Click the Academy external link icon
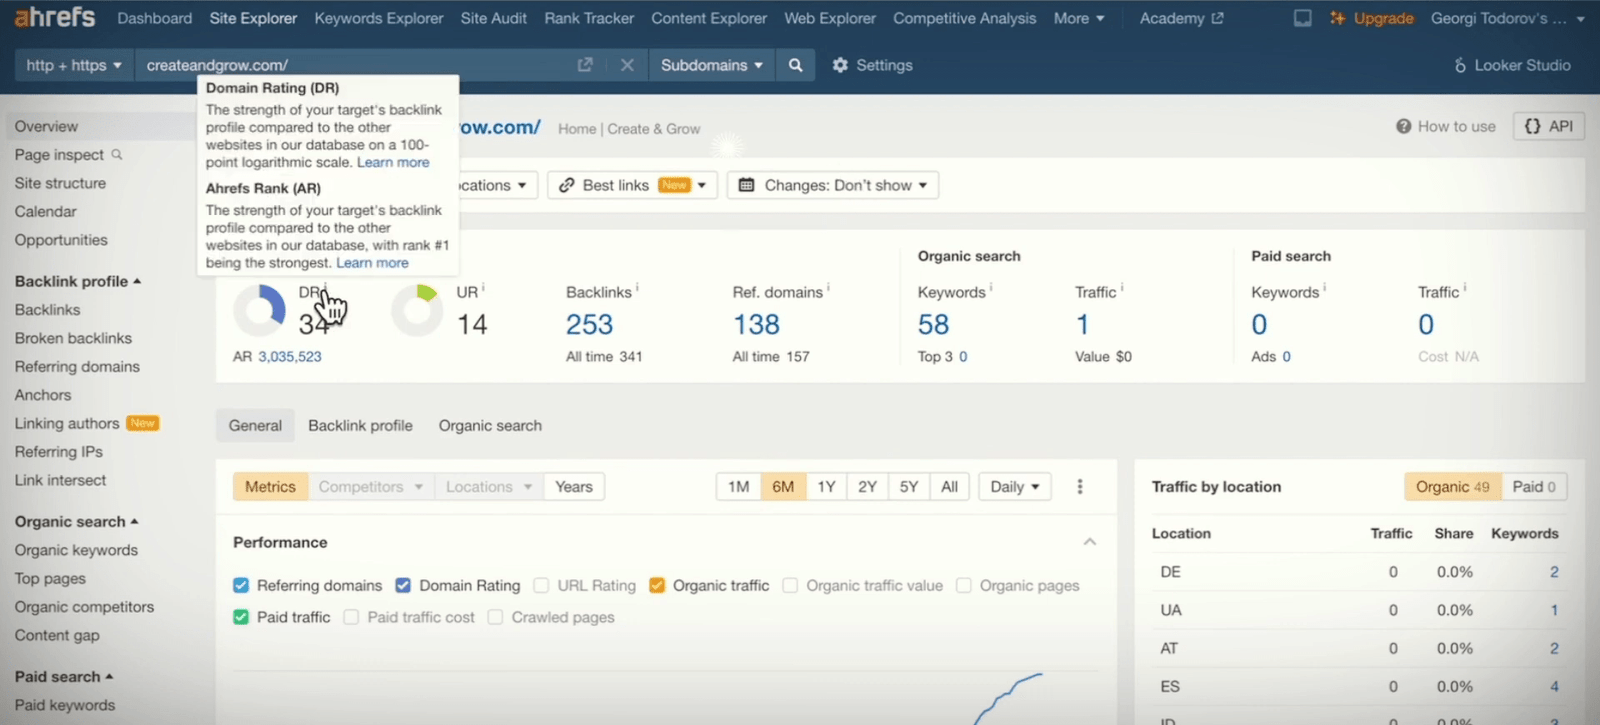Viewport: 1600px width, 725px height. point(1217,18)
